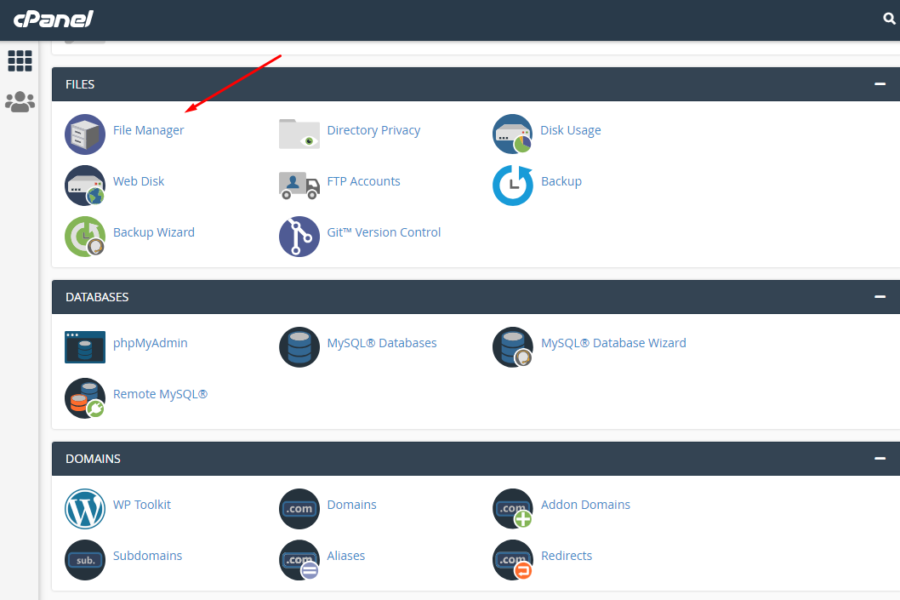Click the Addon Domains link

point(585,505)
